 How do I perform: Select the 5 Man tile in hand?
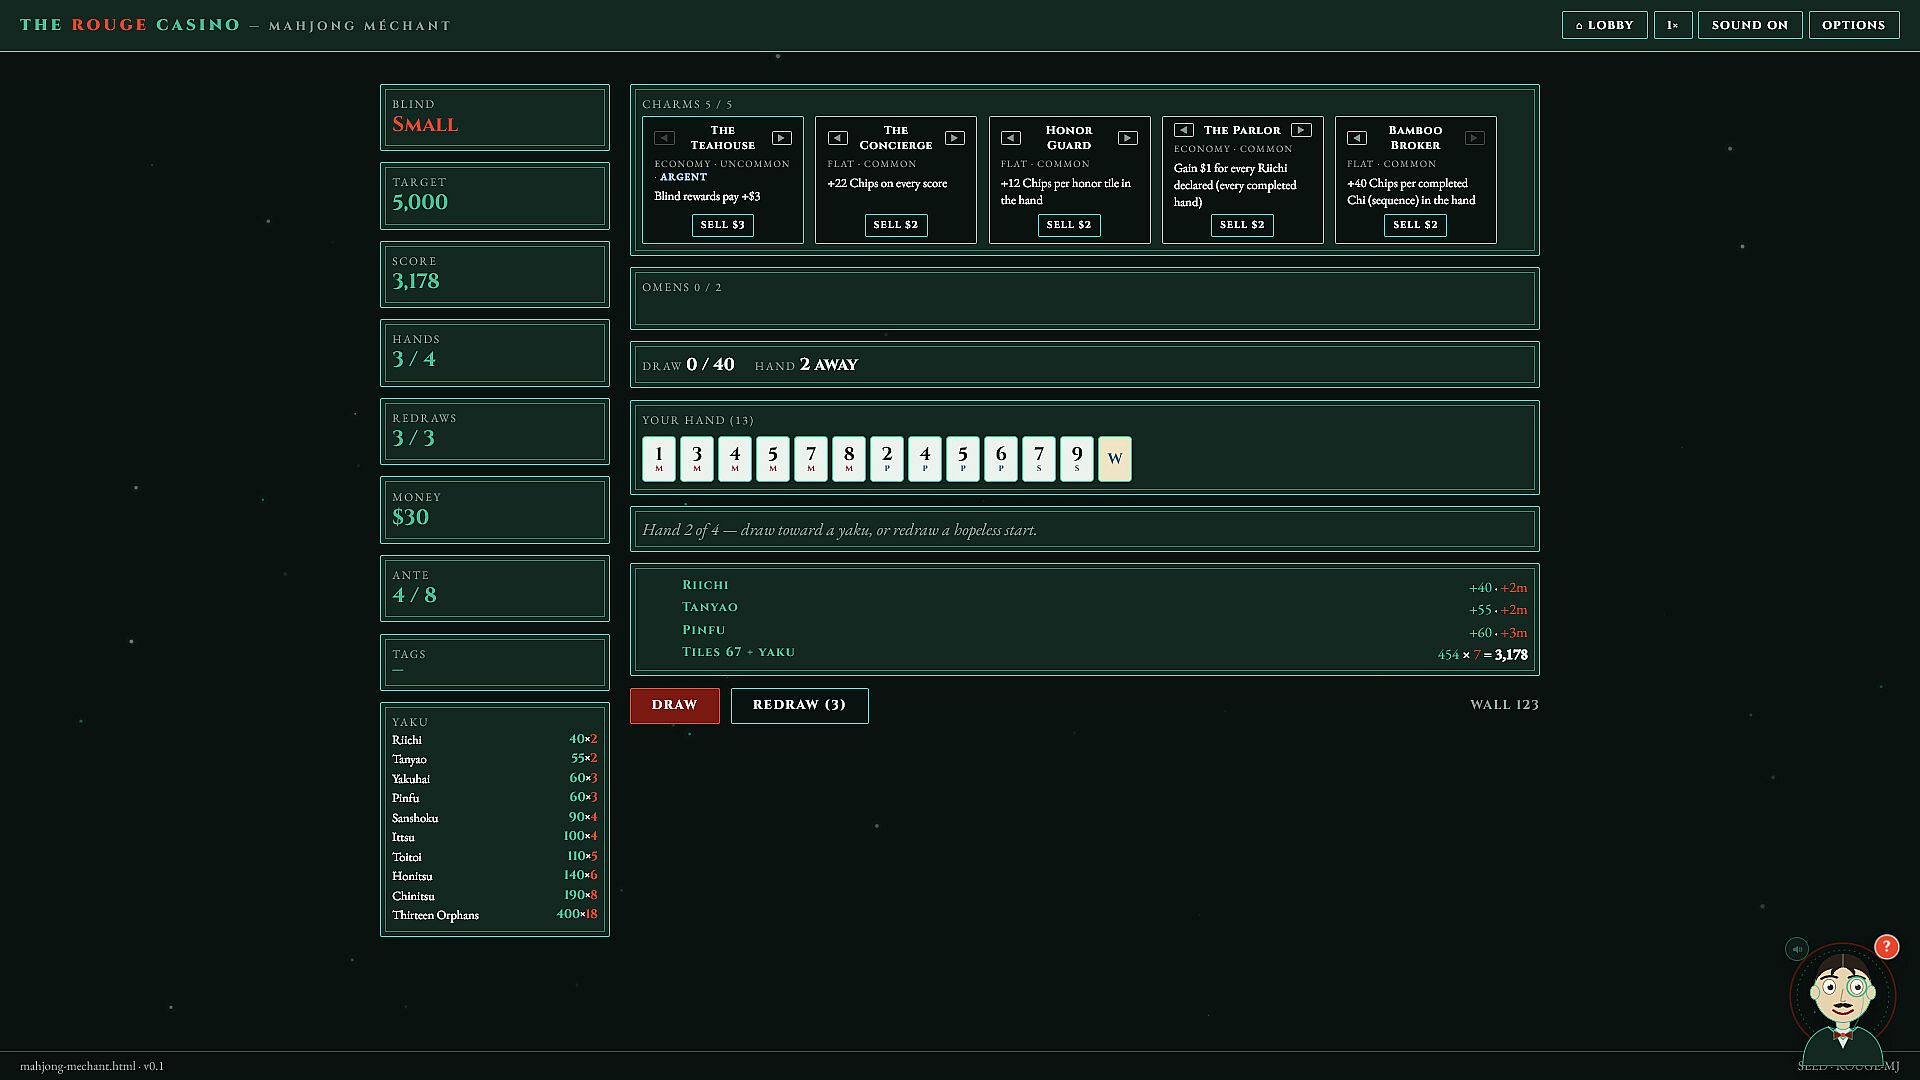[773, 459]
